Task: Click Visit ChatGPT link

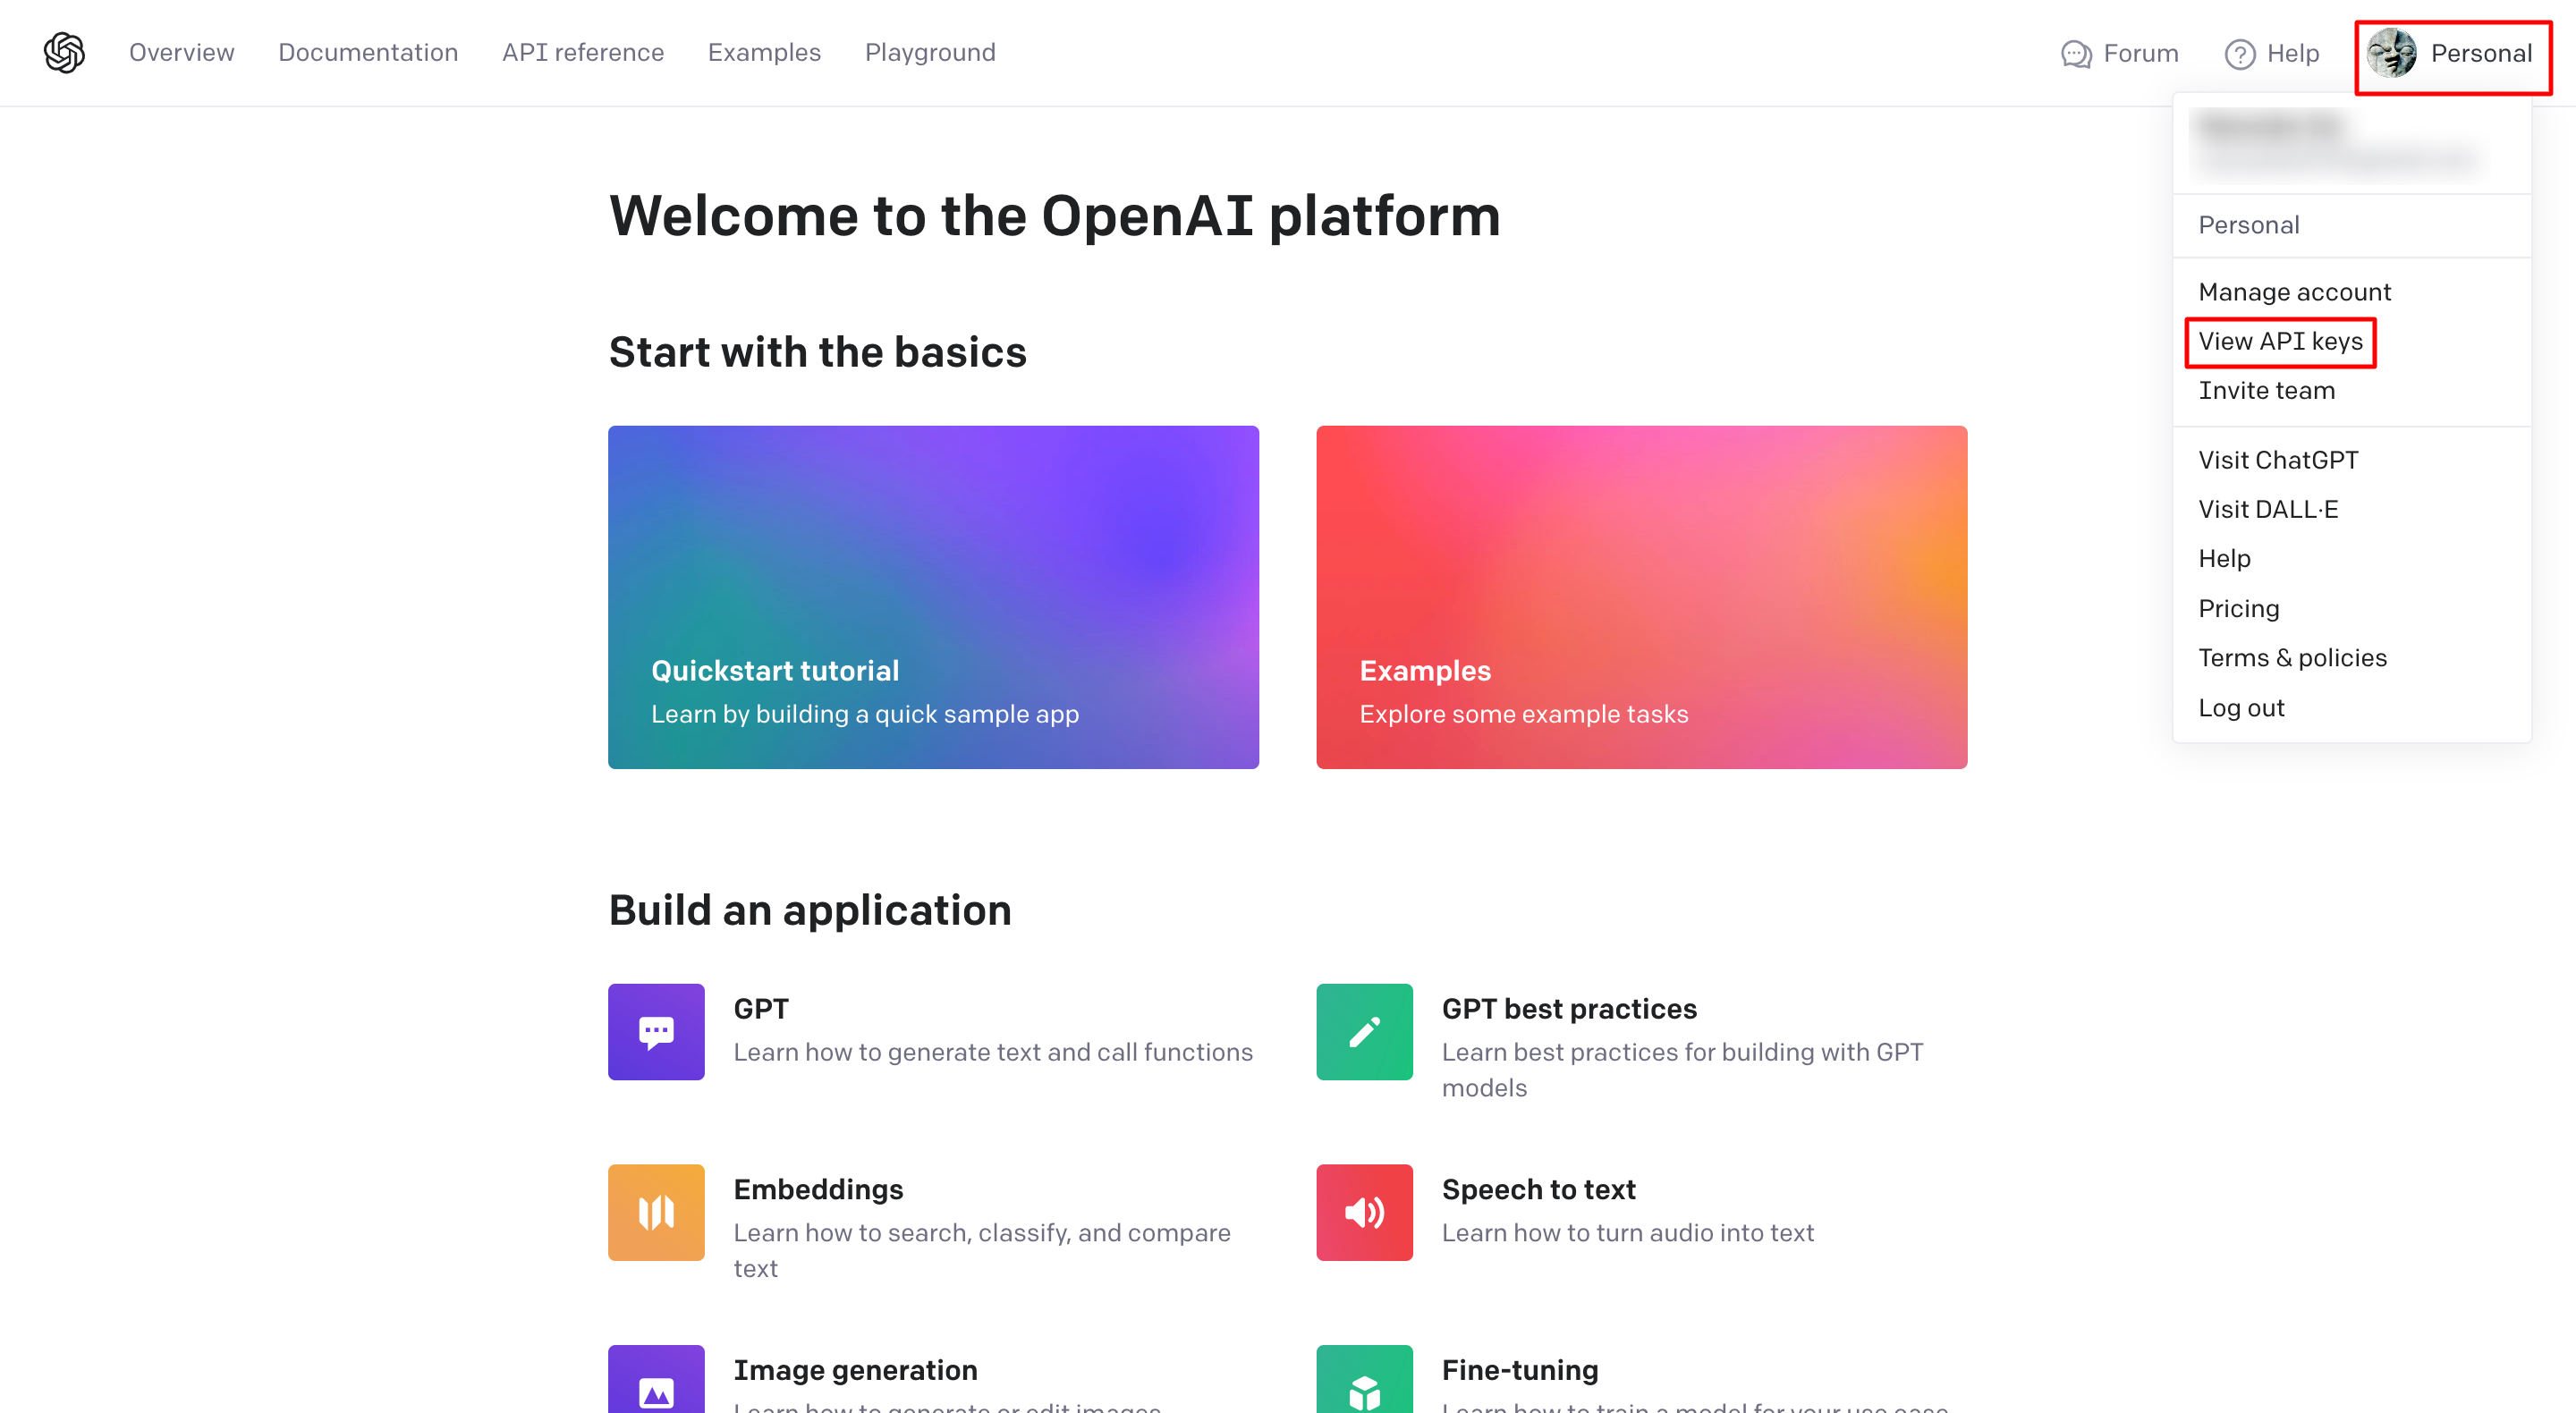Action: [x=2277, y=460]
